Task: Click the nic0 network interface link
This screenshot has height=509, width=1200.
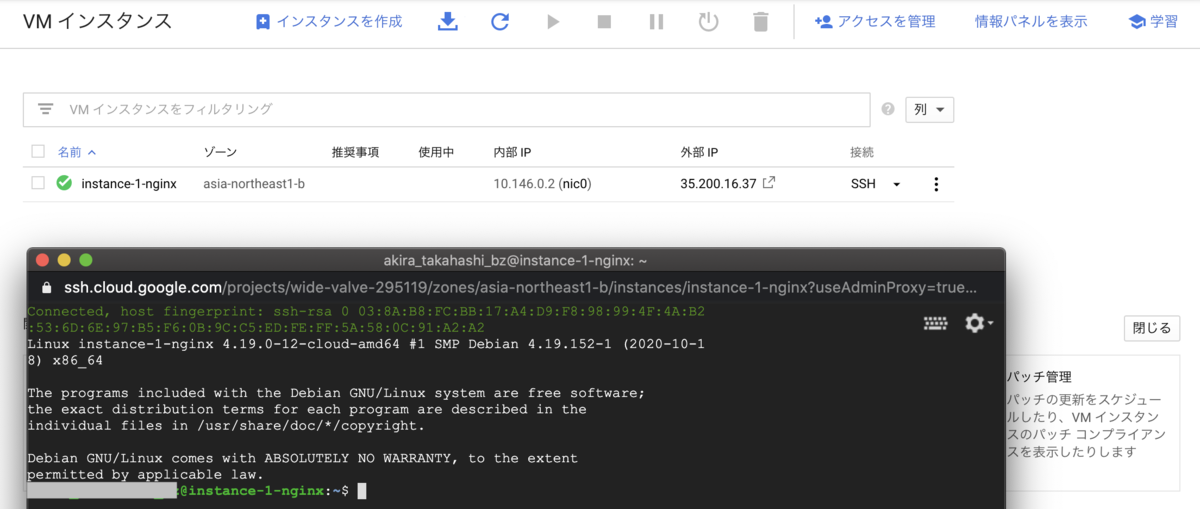Action: pyautogui.click(x=575, y=184)
